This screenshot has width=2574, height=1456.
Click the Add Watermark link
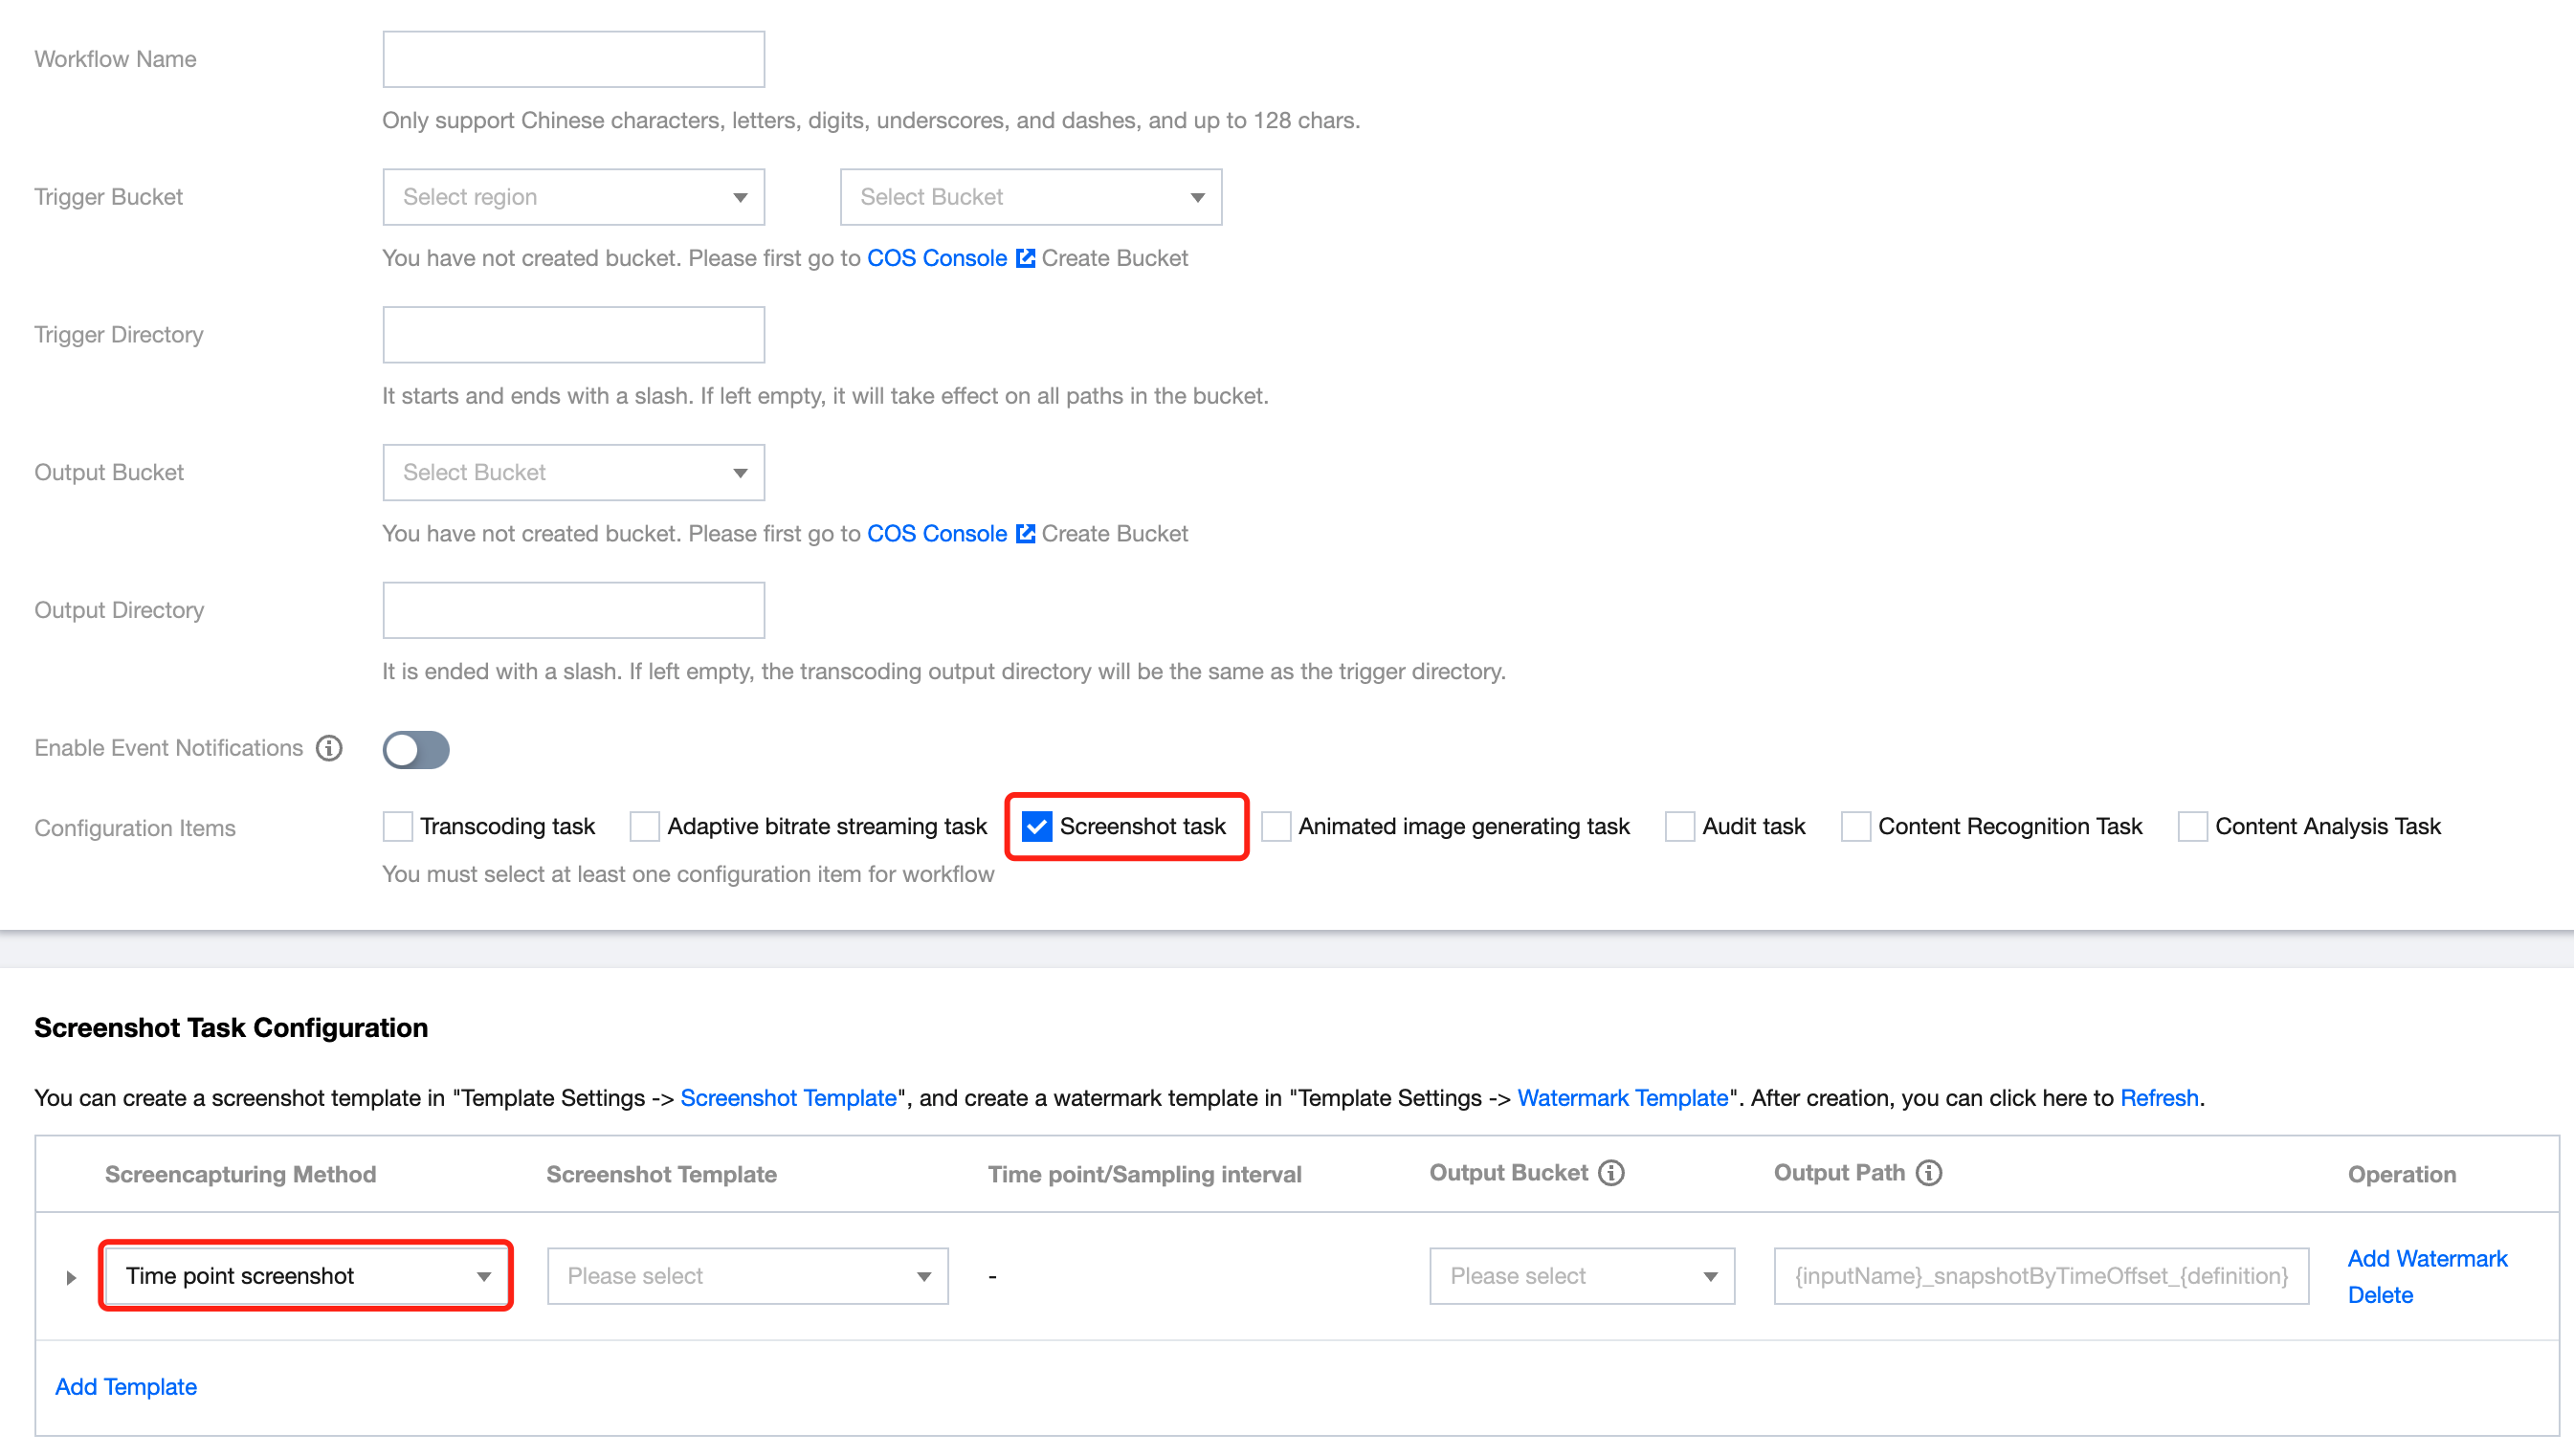coord(2426,1258)
